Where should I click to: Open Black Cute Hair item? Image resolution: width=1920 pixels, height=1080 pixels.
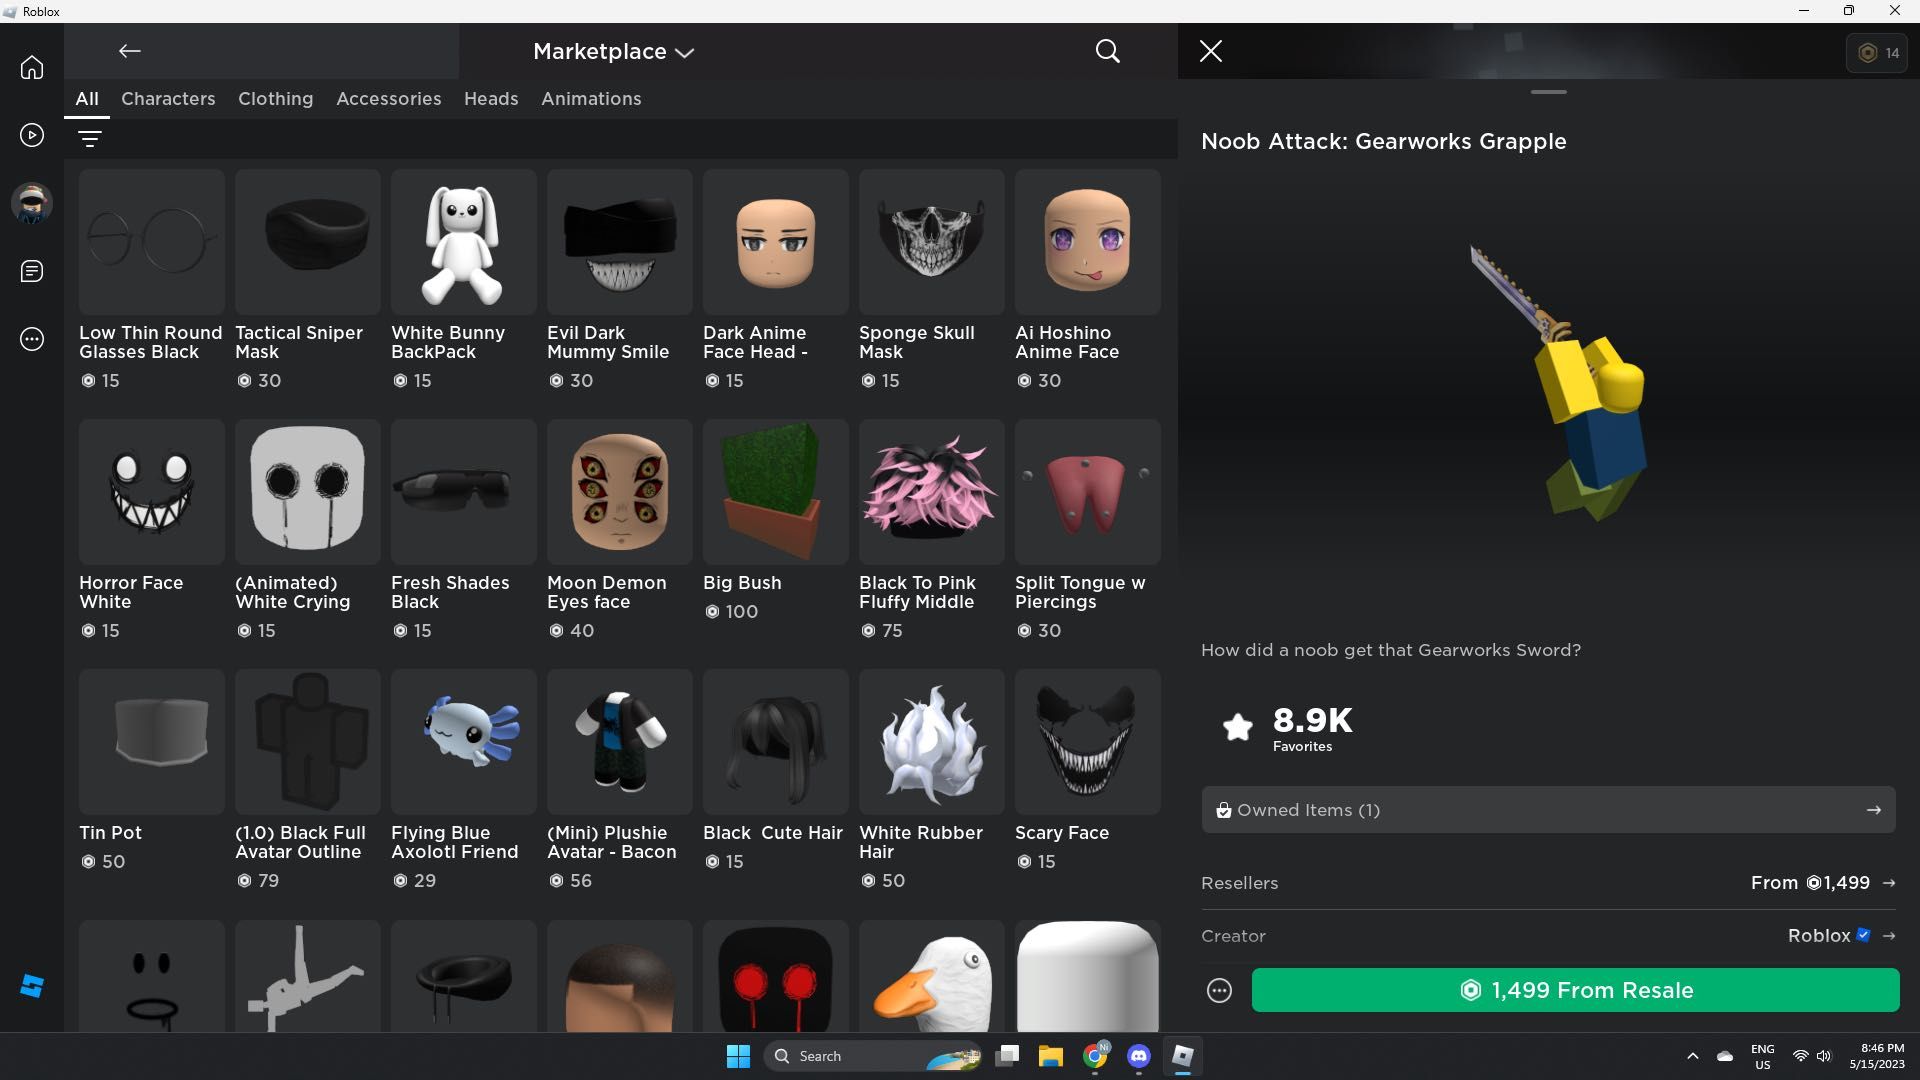point(776,771)
